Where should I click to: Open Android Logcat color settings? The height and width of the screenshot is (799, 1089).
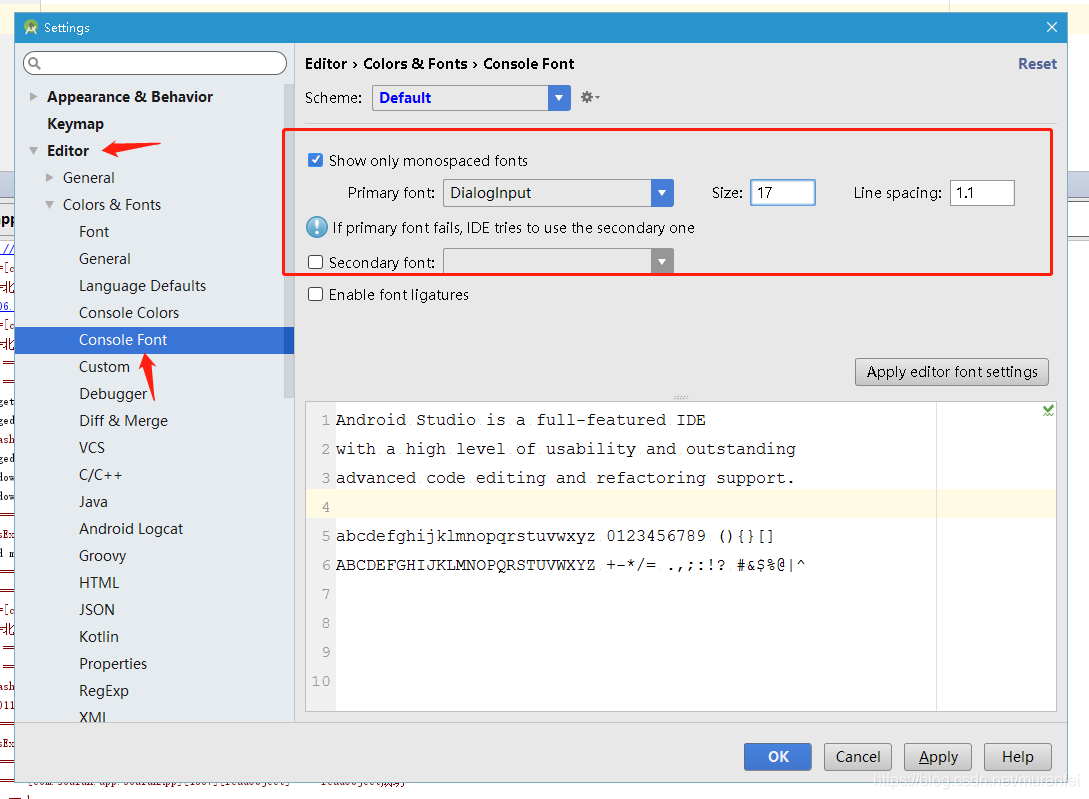[x=131, y=529]
